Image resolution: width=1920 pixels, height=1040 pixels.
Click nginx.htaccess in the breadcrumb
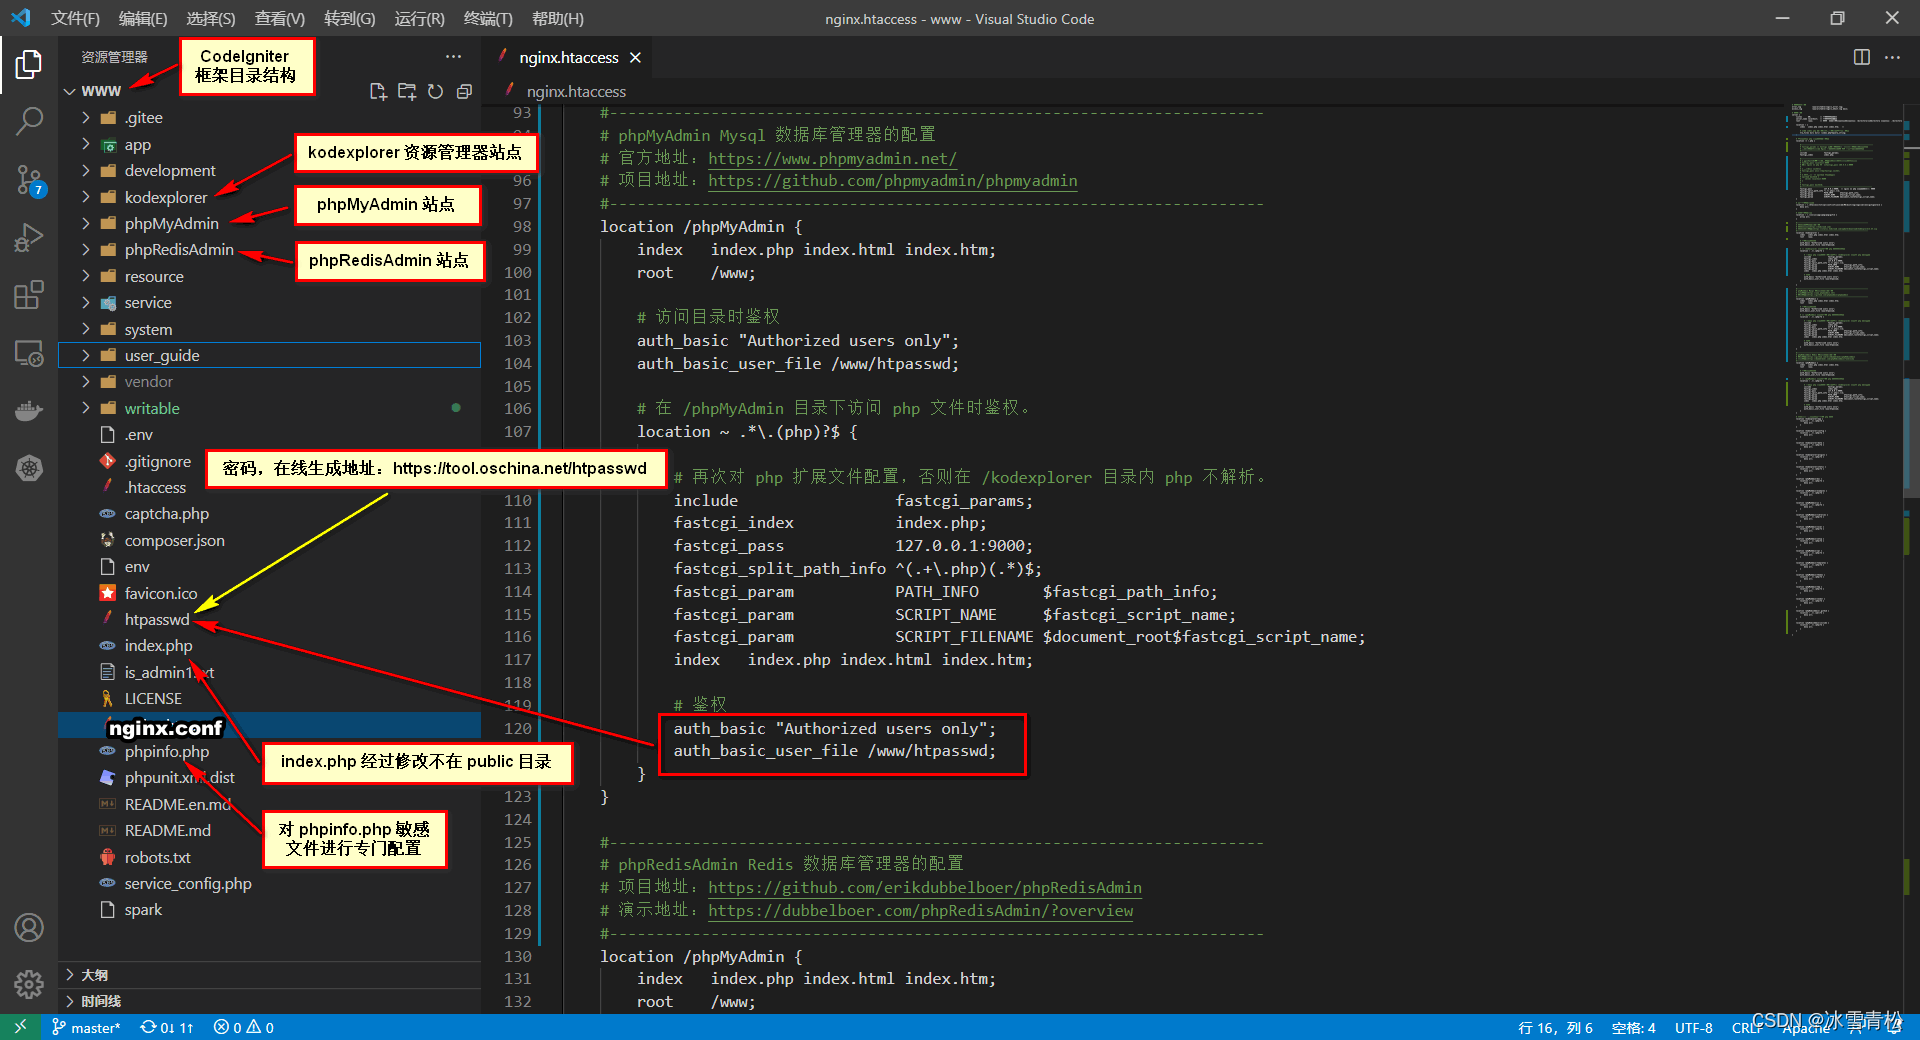click(x=576, y=91)
